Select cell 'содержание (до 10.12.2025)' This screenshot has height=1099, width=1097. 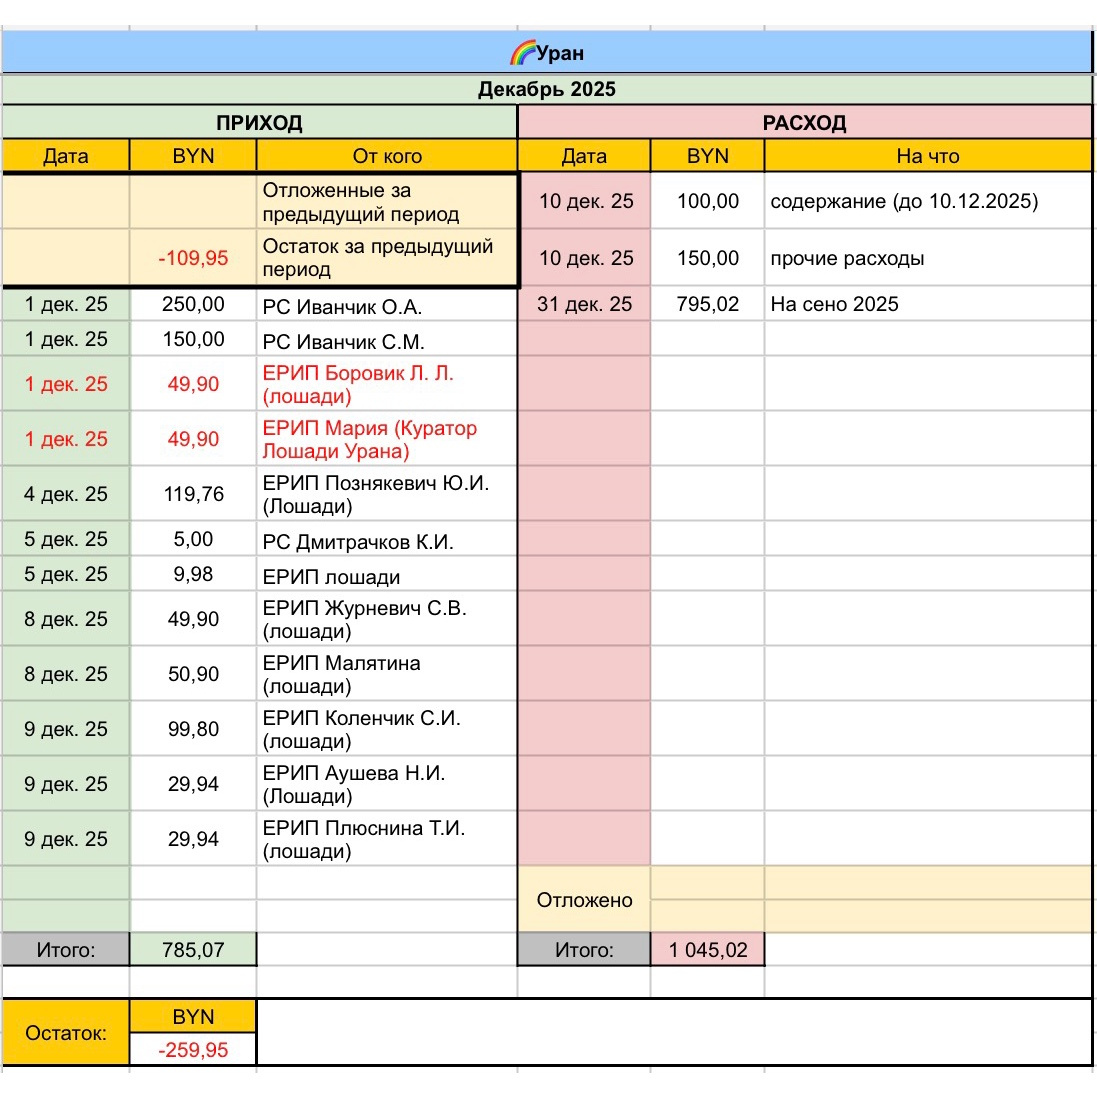click(x=928, y=201)
